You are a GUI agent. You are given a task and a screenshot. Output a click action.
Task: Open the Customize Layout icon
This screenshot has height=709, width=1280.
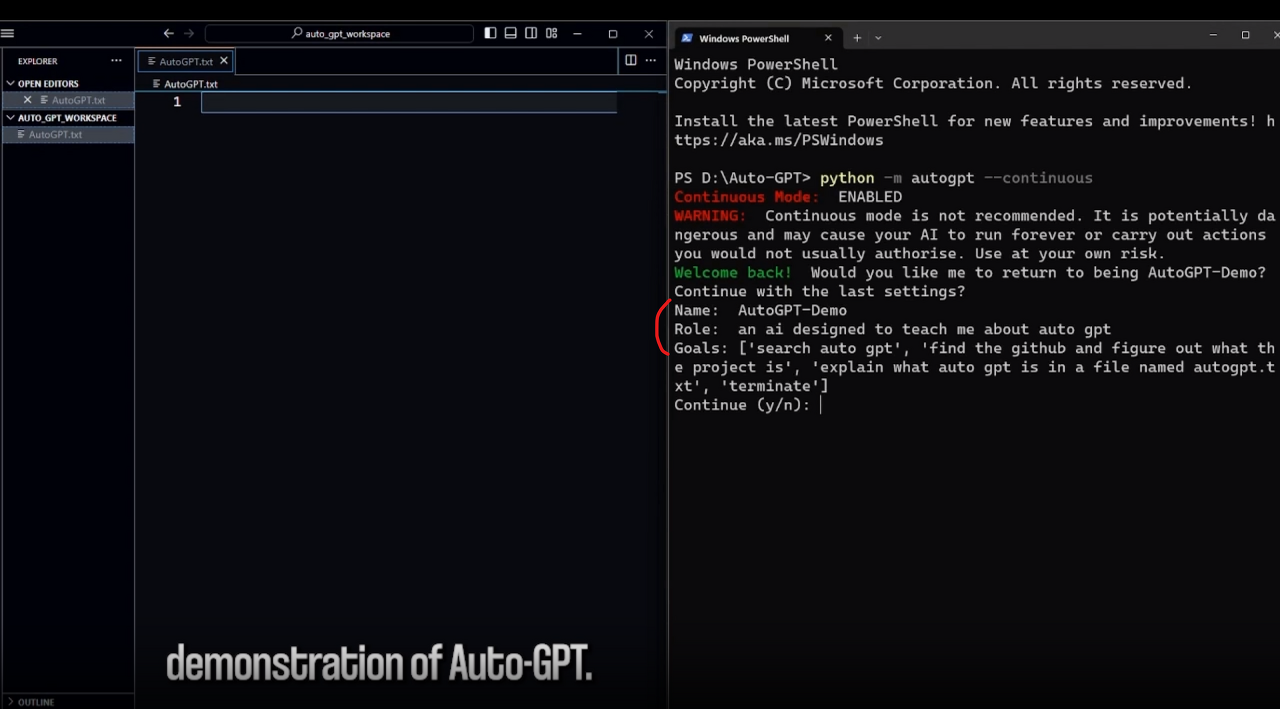pos(551,33)
